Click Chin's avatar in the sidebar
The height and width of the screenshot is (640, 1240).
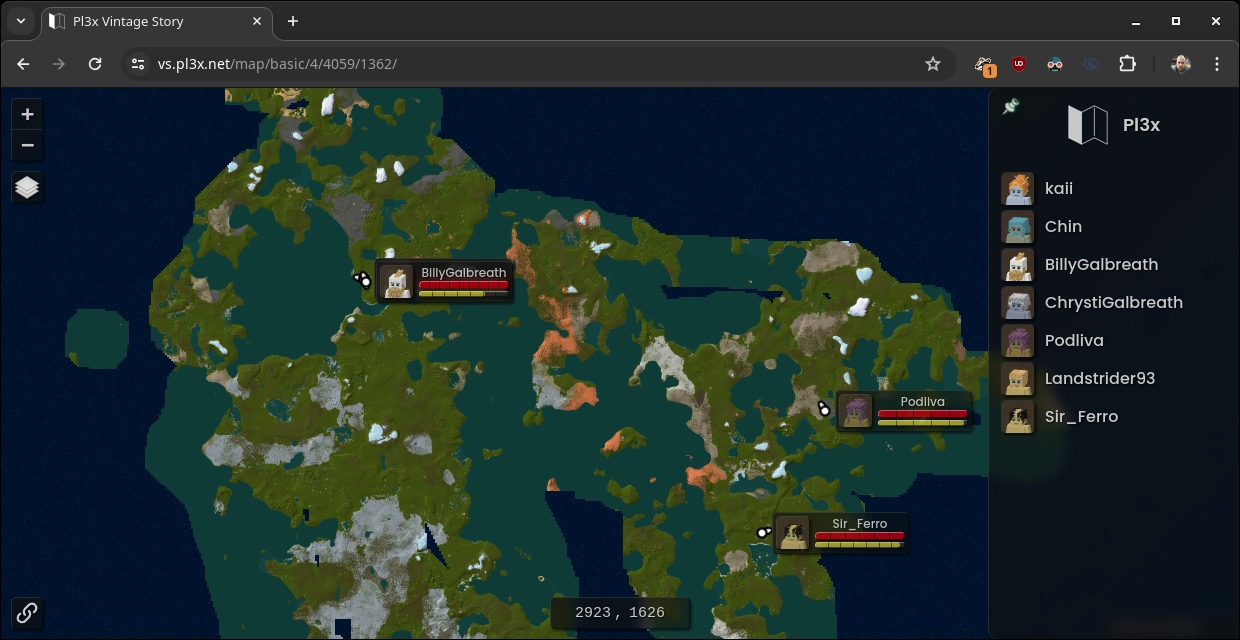tap(1018, 227)
